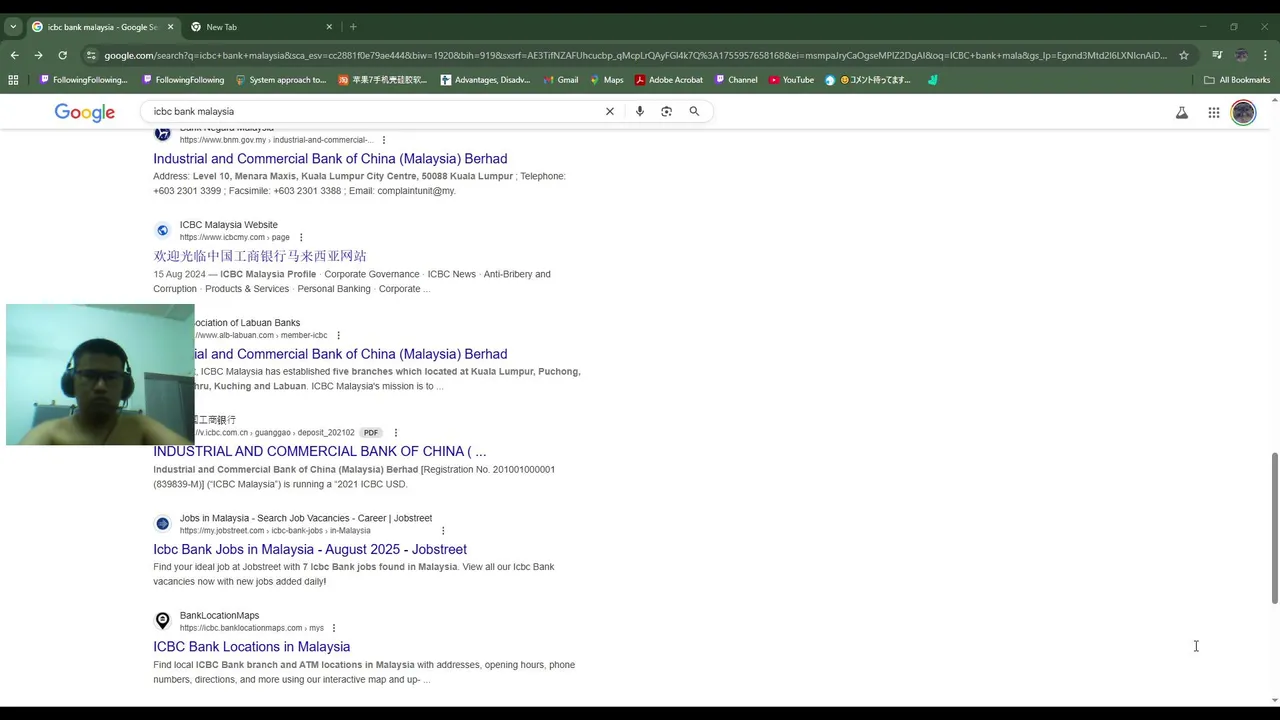
Task: Bookmark this page with the star icon
Action: (x=1184, y=55)
